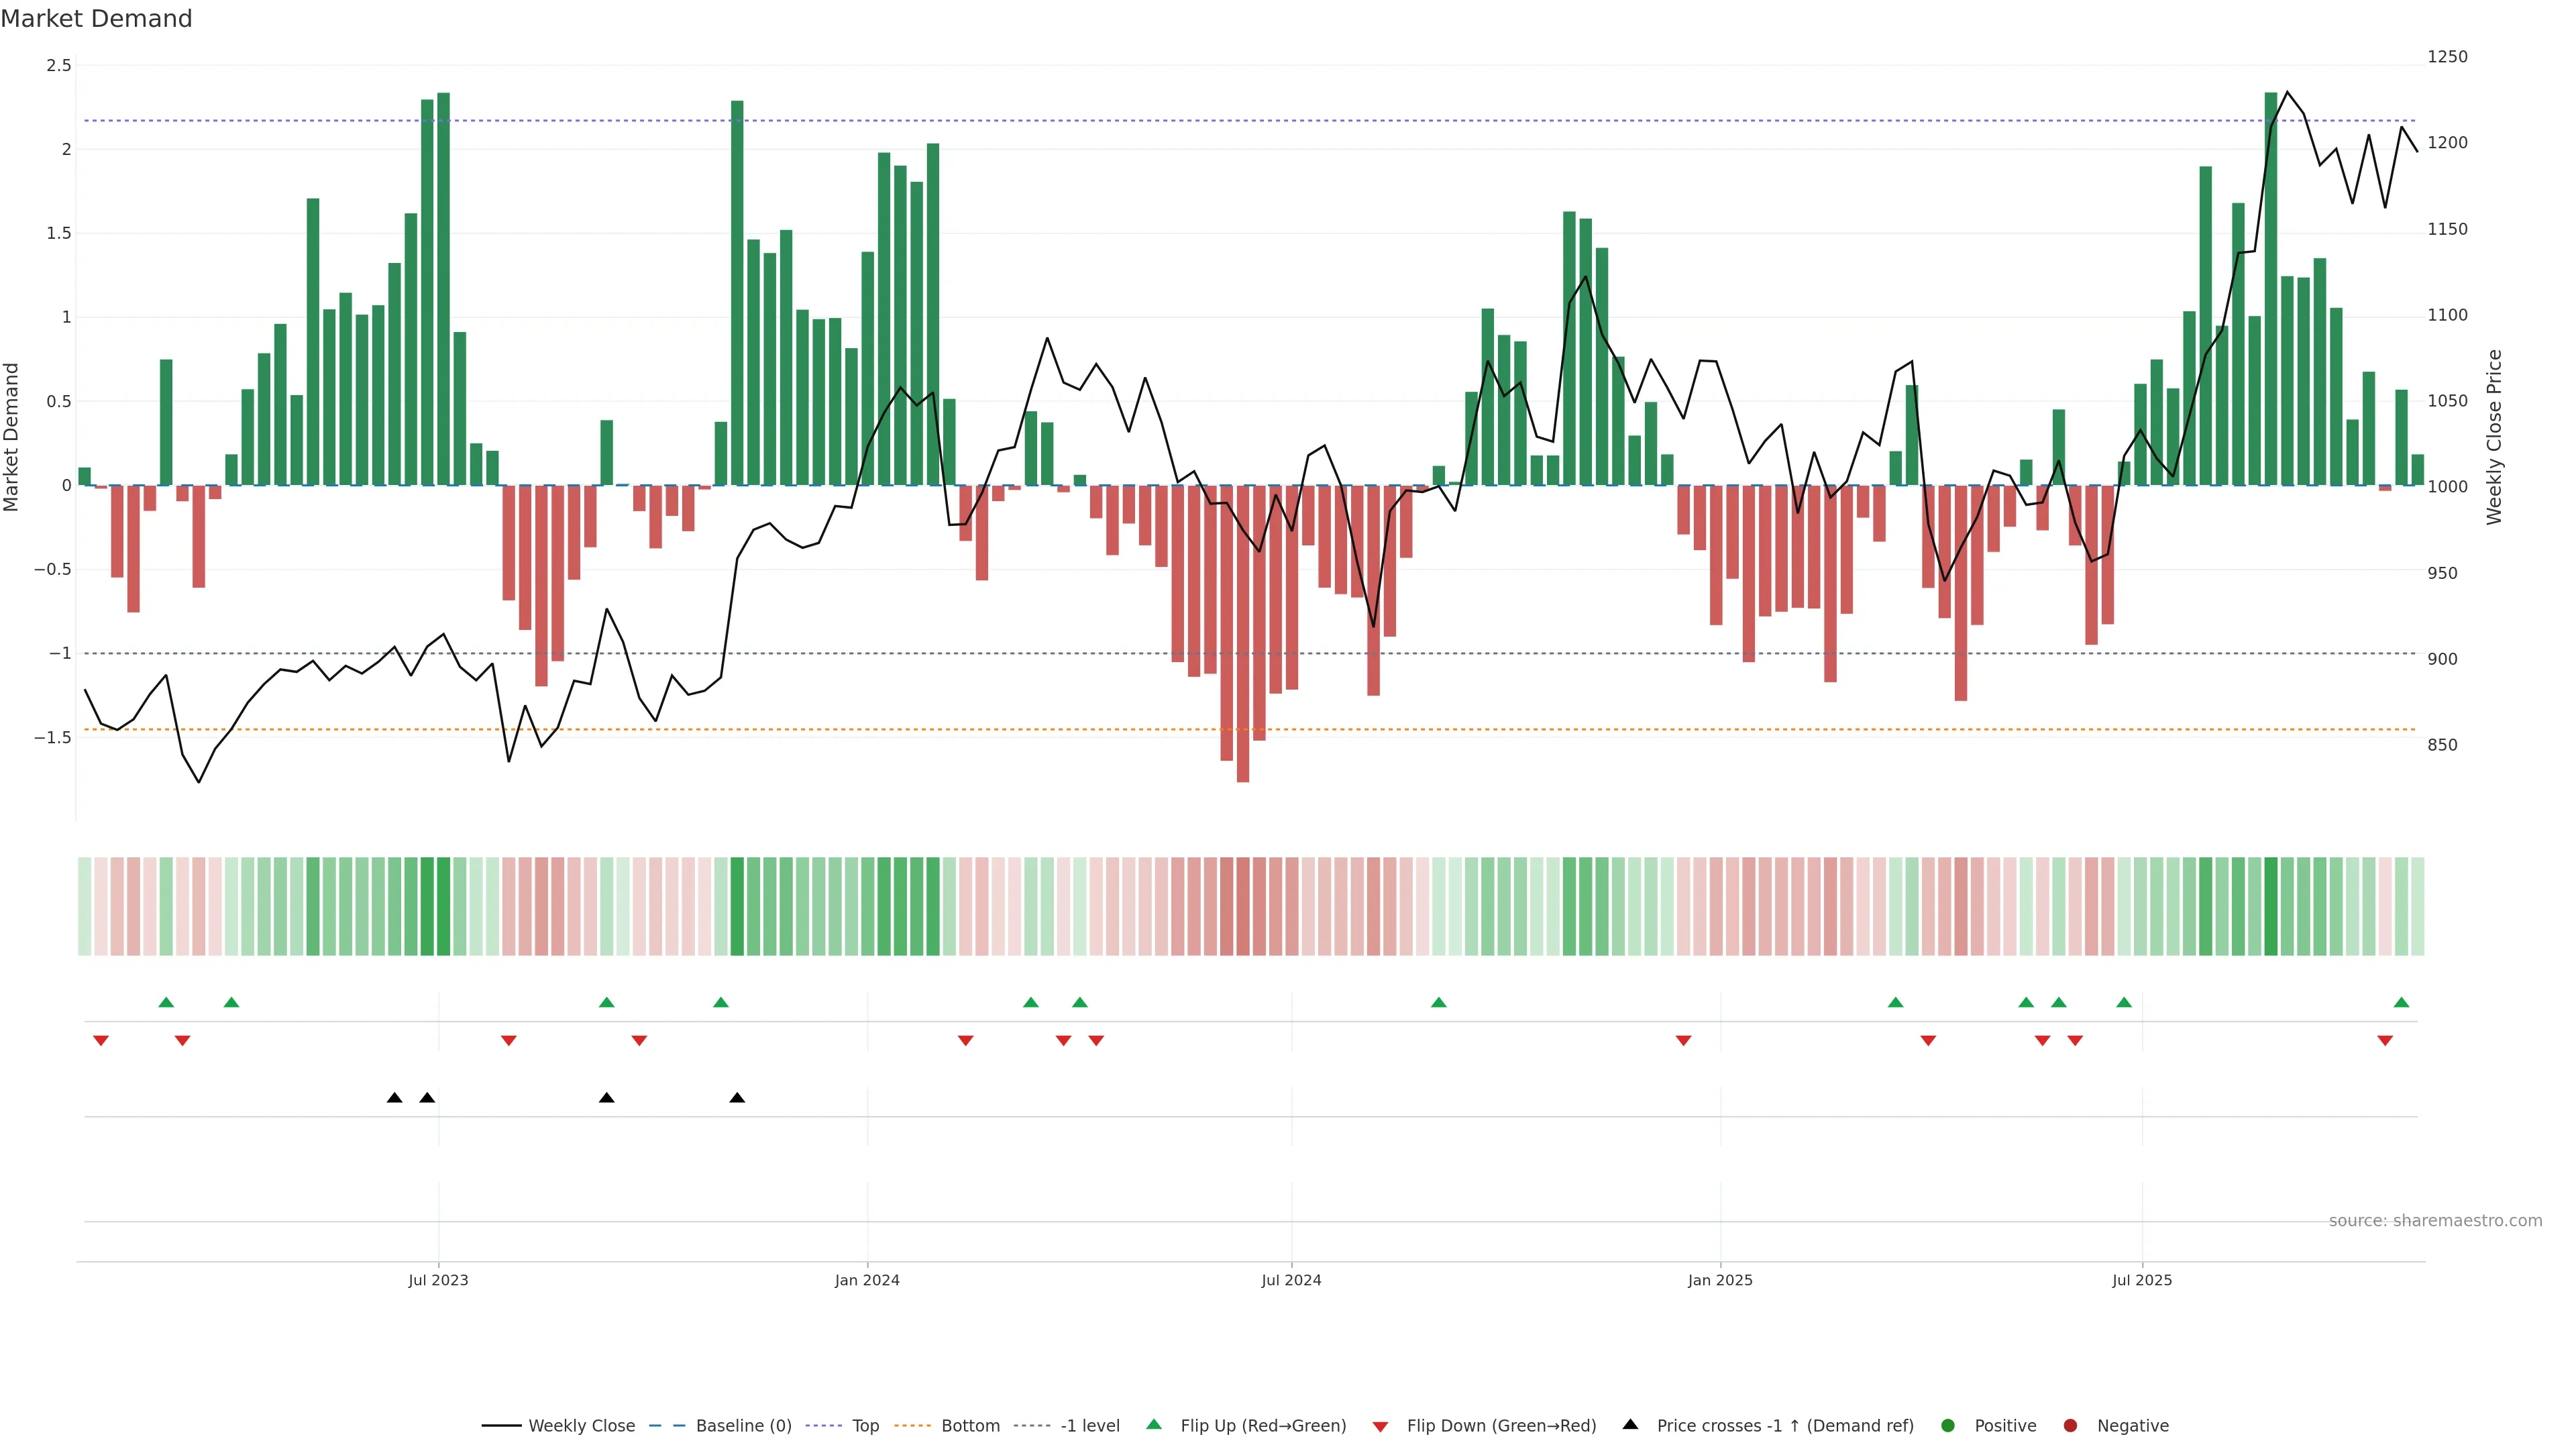The width and height of the screenshot is (2576, 1449).
Task: Click the Positive green dot legend
Action: pos(1947,1425)
